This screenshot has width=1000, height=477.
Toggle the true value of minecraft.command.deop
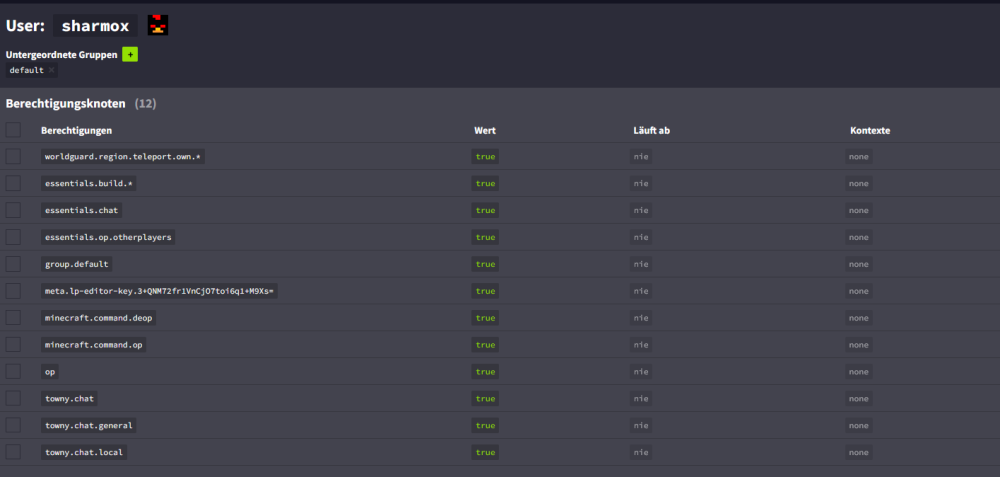[485, 318]
